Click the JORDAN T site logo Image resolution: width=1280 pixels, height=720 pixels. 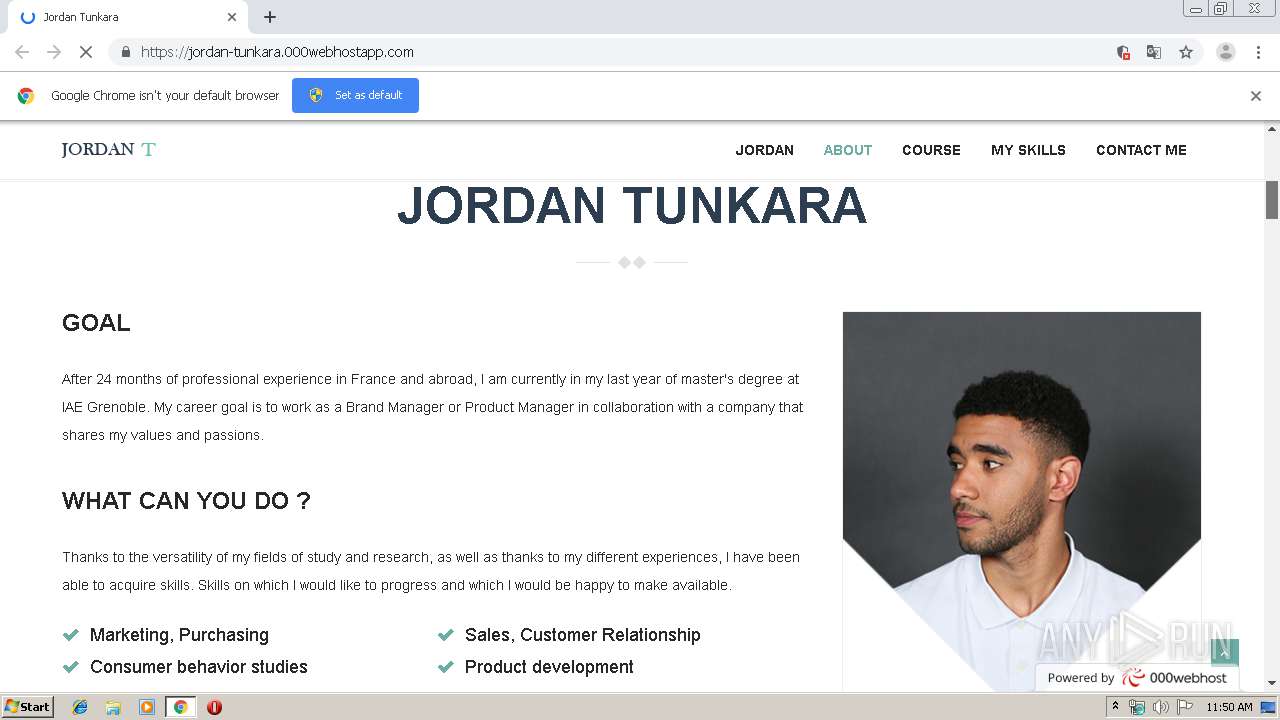109,150
